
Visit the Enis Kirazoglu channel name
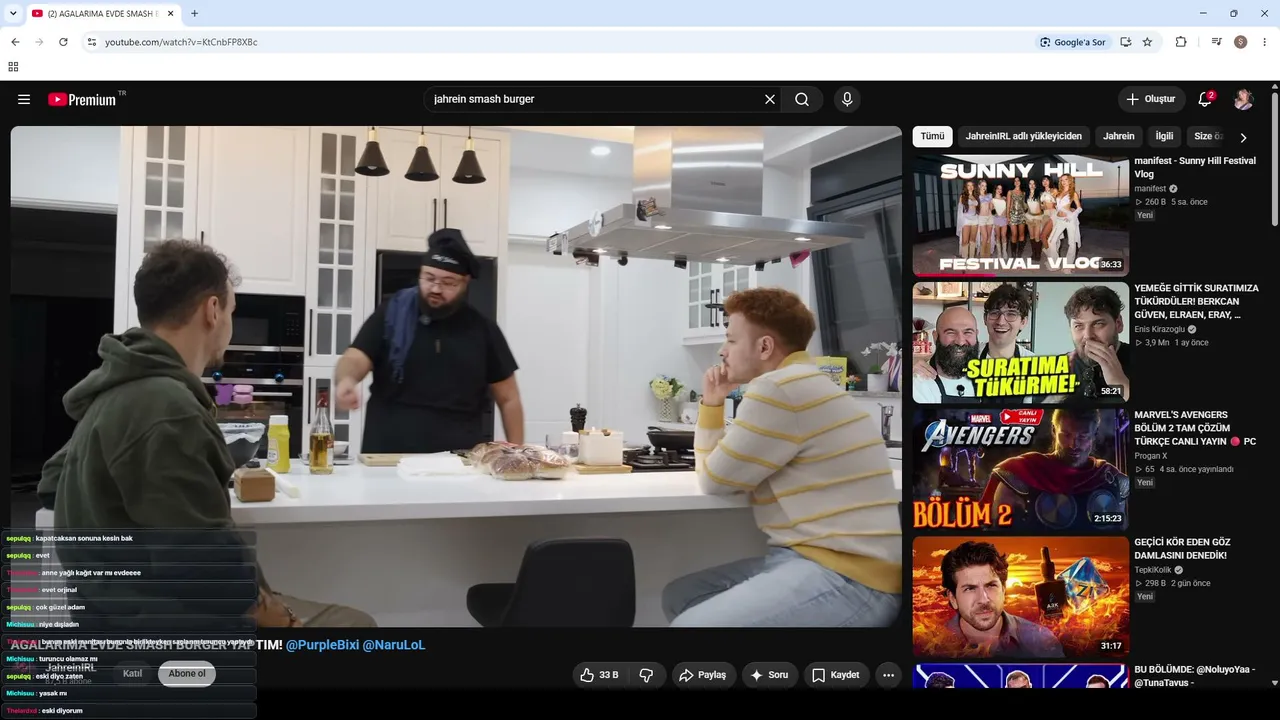pyautogui.click(x=1159, y=329)
